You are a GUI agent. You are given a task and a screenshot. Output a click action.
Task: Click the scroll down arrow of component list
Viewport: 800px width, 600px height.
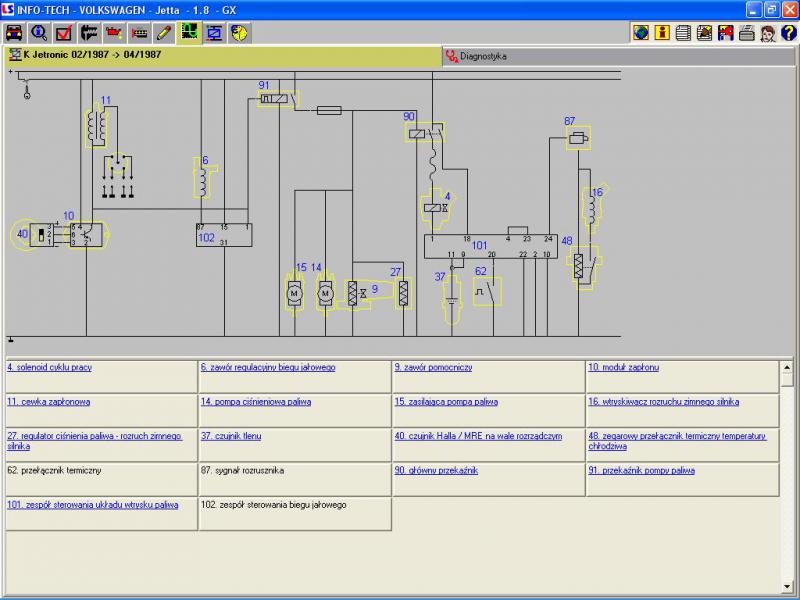(787, 587)
